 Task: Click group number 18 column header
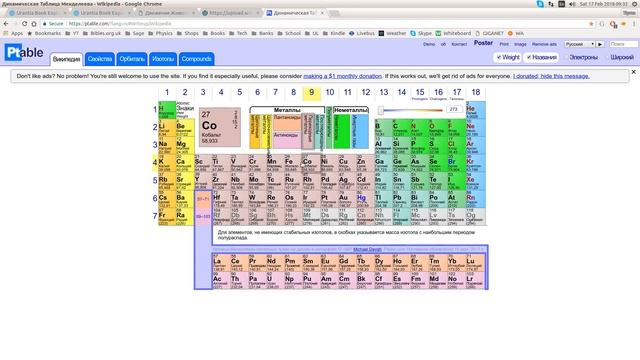tap(476, 93)
